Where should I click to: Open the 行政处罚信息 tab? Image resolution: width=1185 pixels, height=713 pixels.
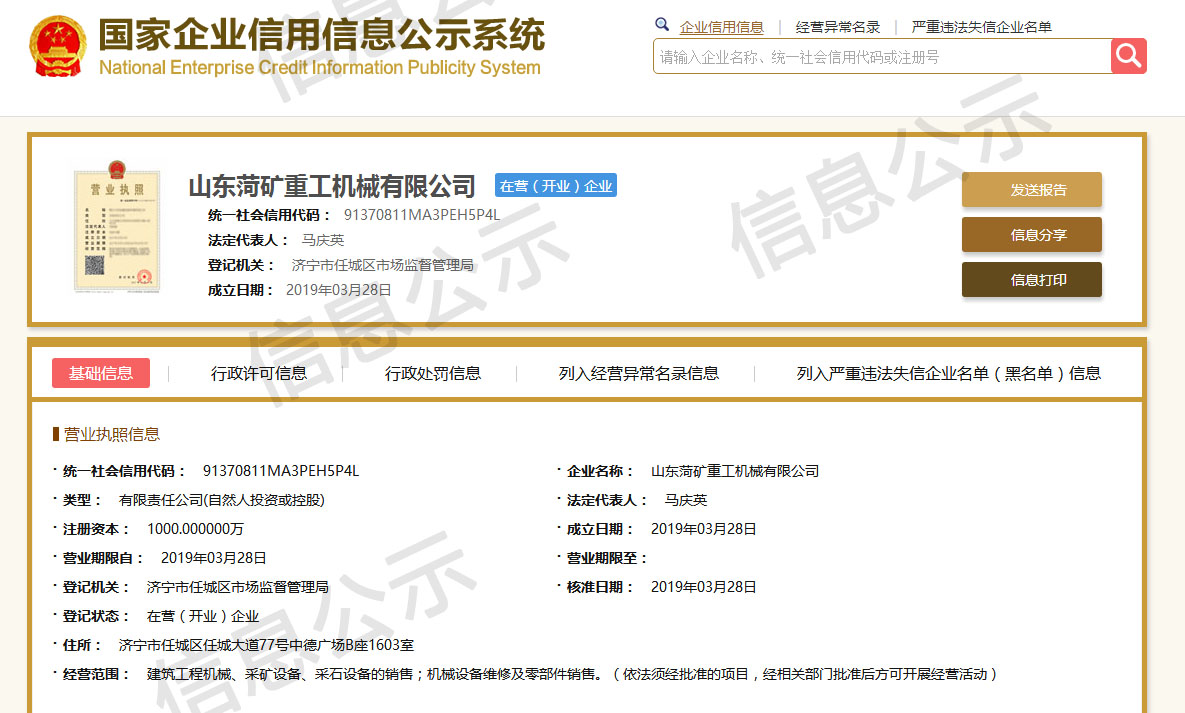(433, 373)
